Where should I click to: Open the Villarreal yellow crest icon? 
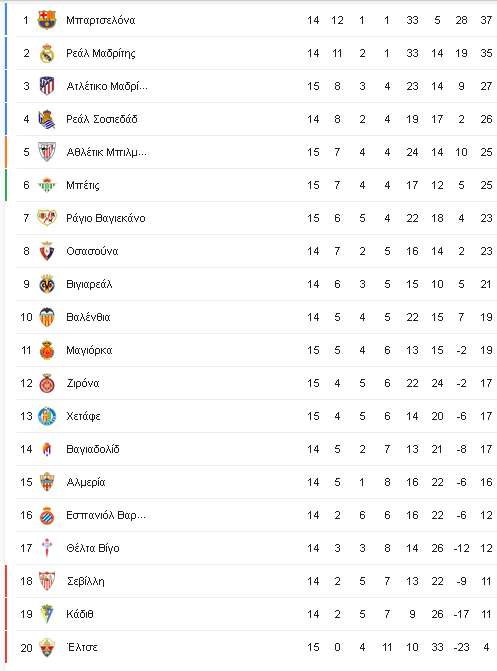[47, 284]
